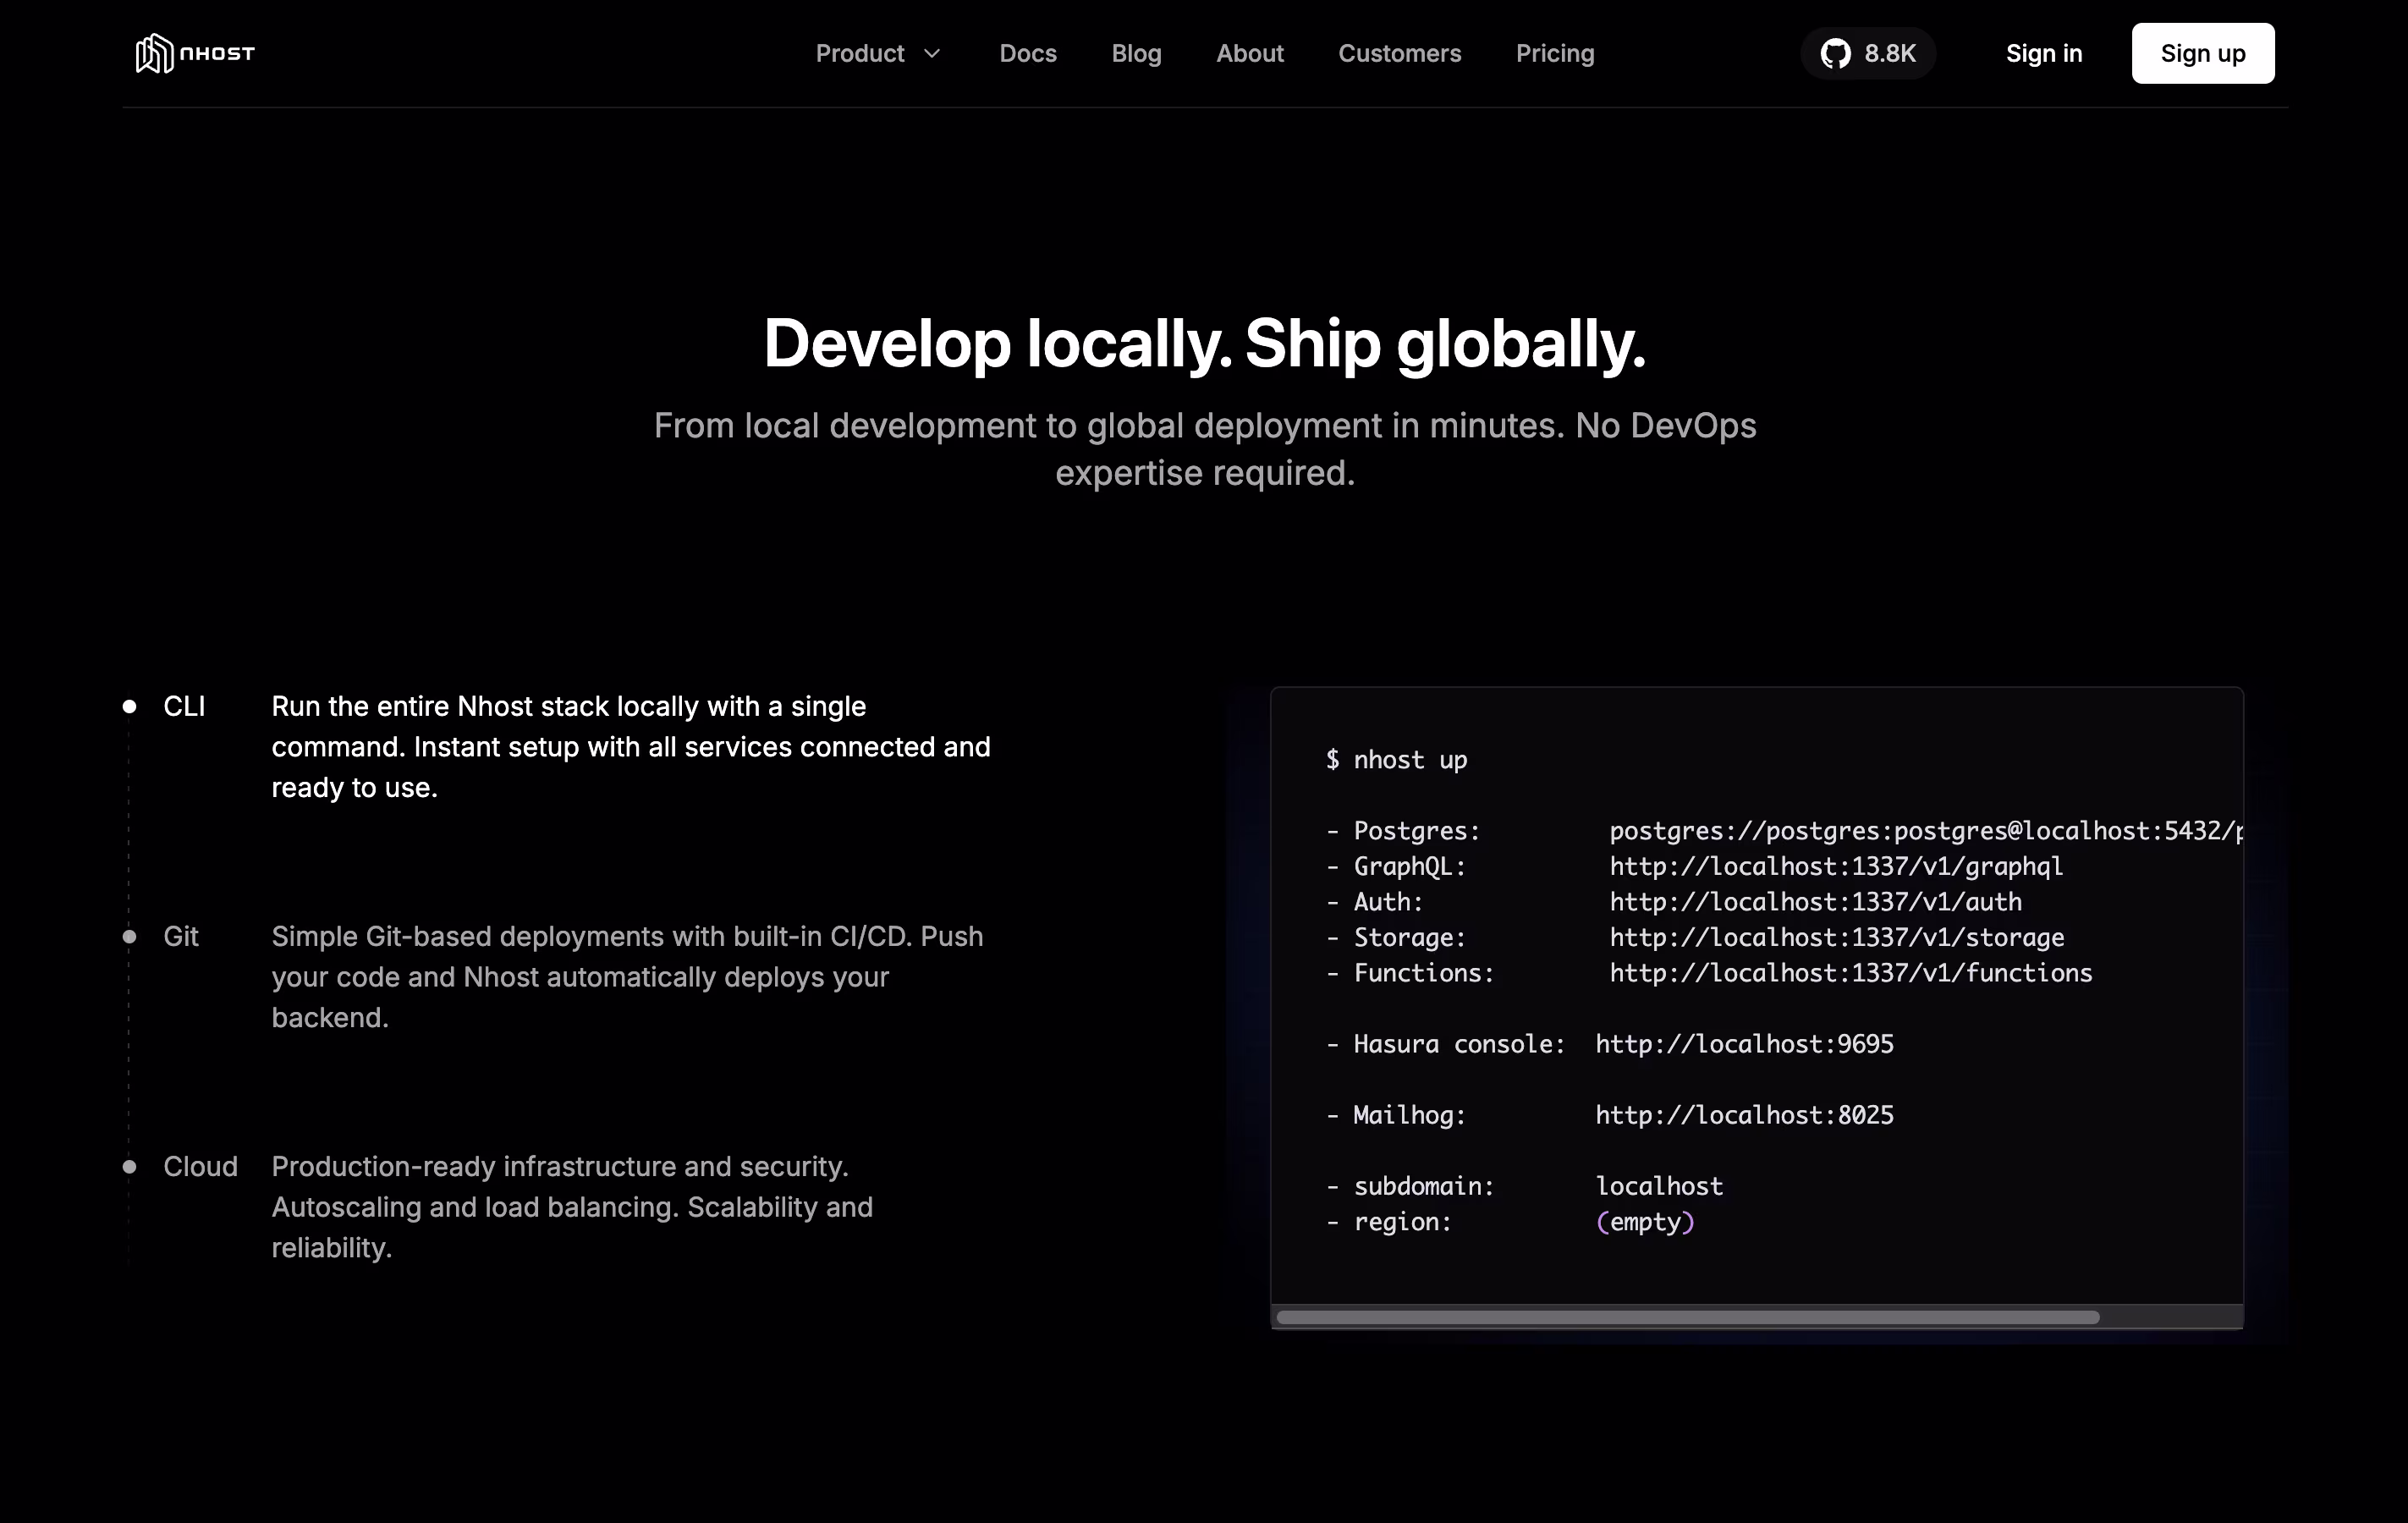Go to the Docs page
This screenshot has width=2408, height=1523.
(1027, 53)
